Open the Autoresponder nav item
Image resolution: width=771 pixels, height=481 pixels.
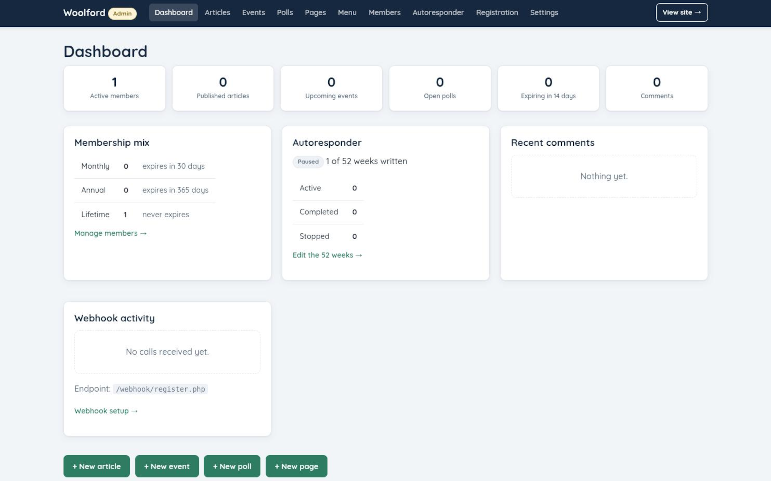click(438, 12)
